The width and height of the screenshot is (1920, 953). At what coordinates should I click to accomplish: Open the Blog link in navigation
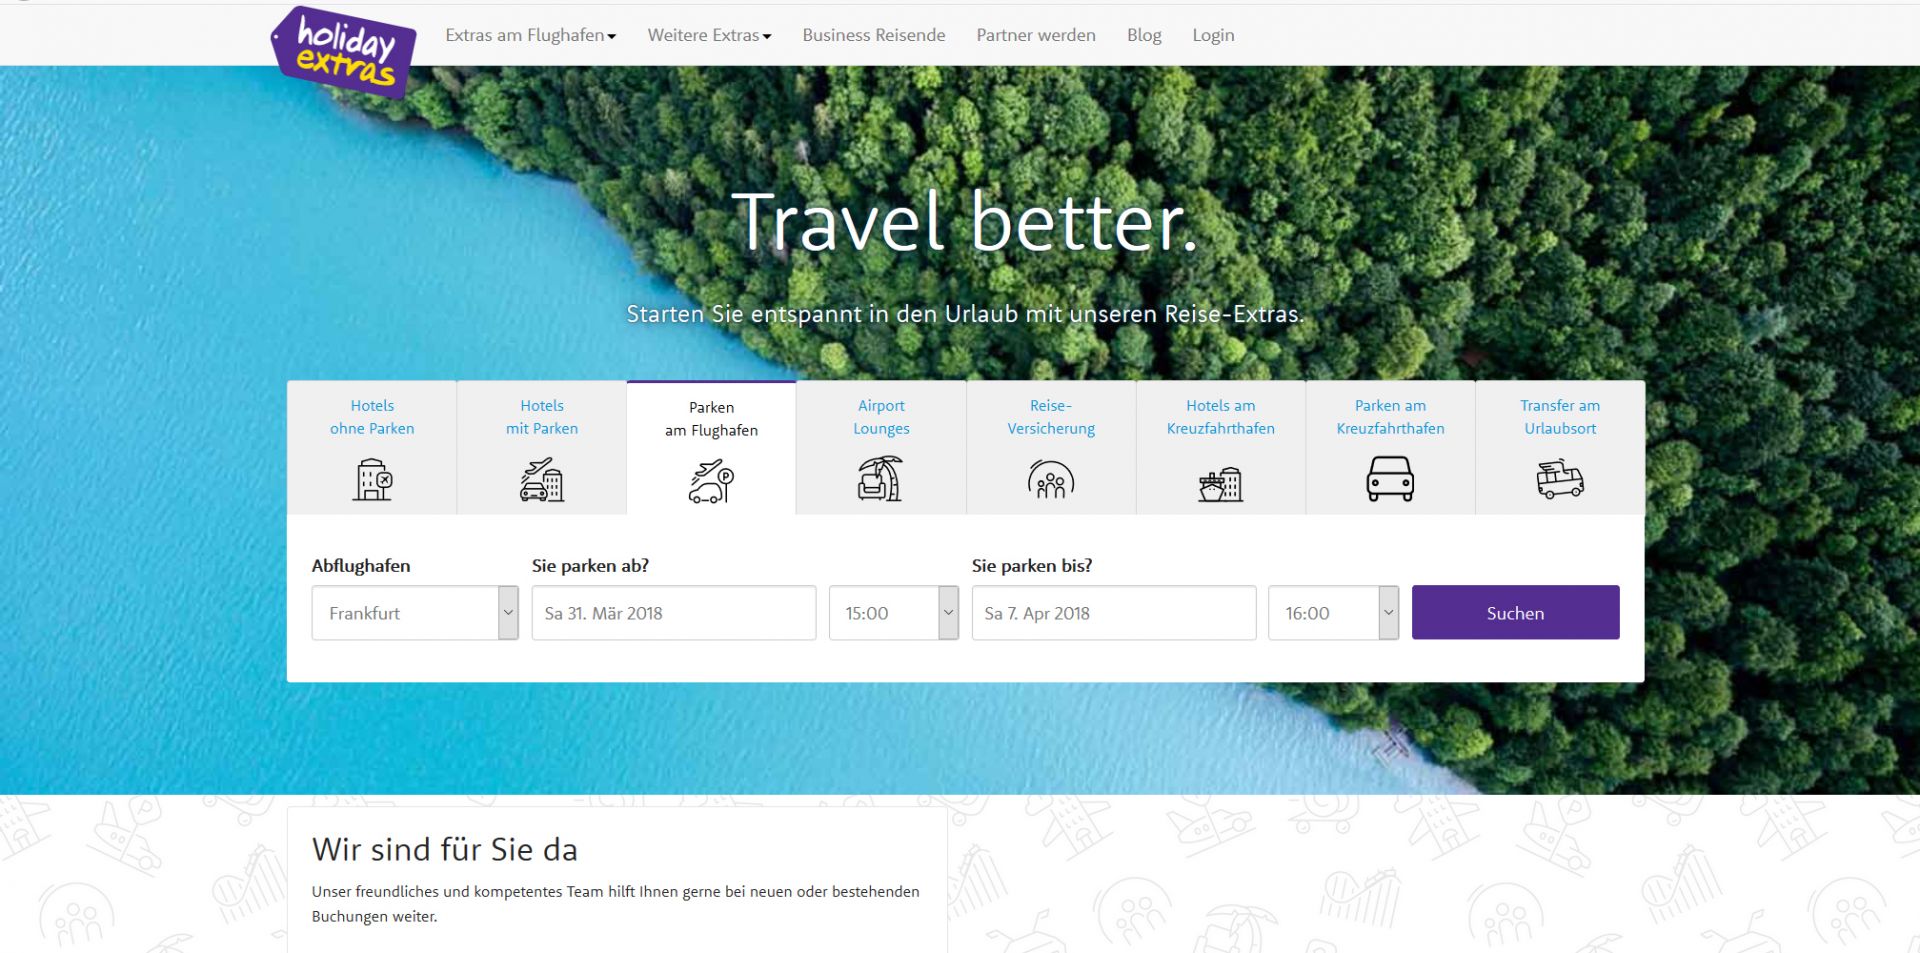point(1144,35)
